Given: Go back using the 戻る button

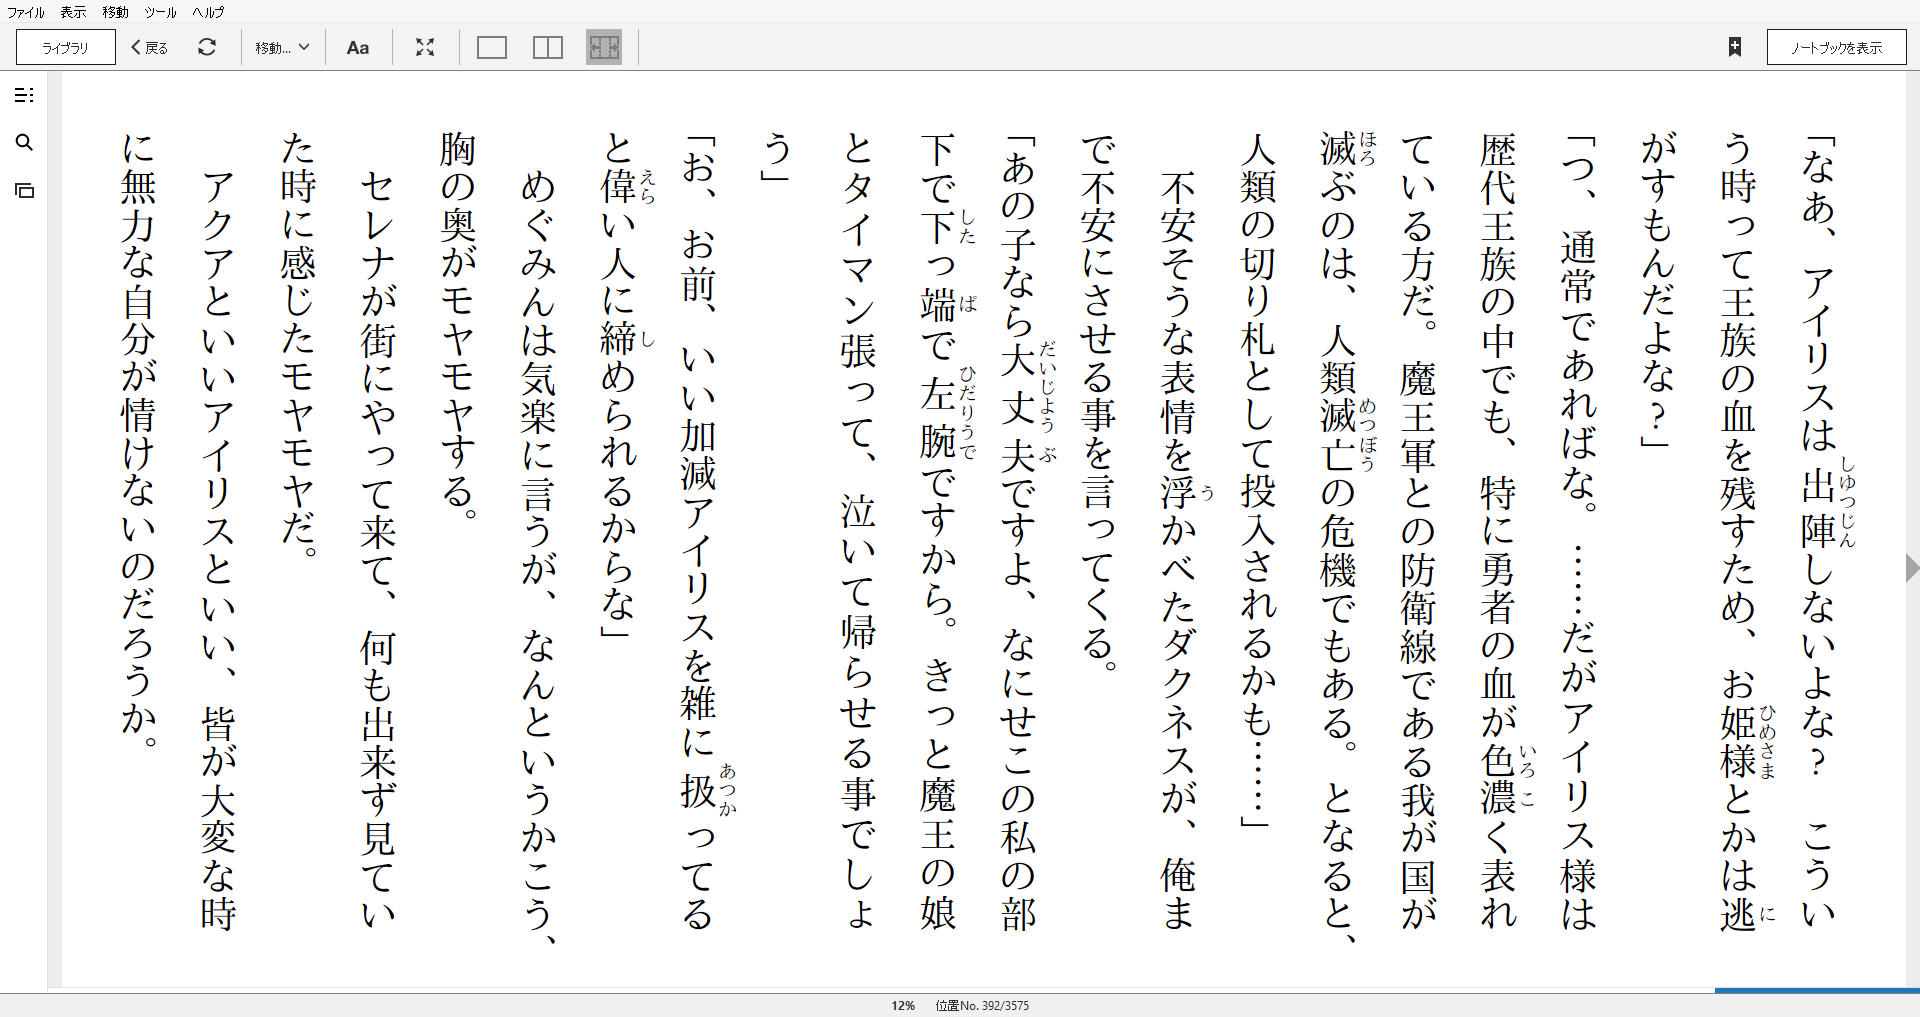Looking at the screenshot, I should click(x=147, y=46).
